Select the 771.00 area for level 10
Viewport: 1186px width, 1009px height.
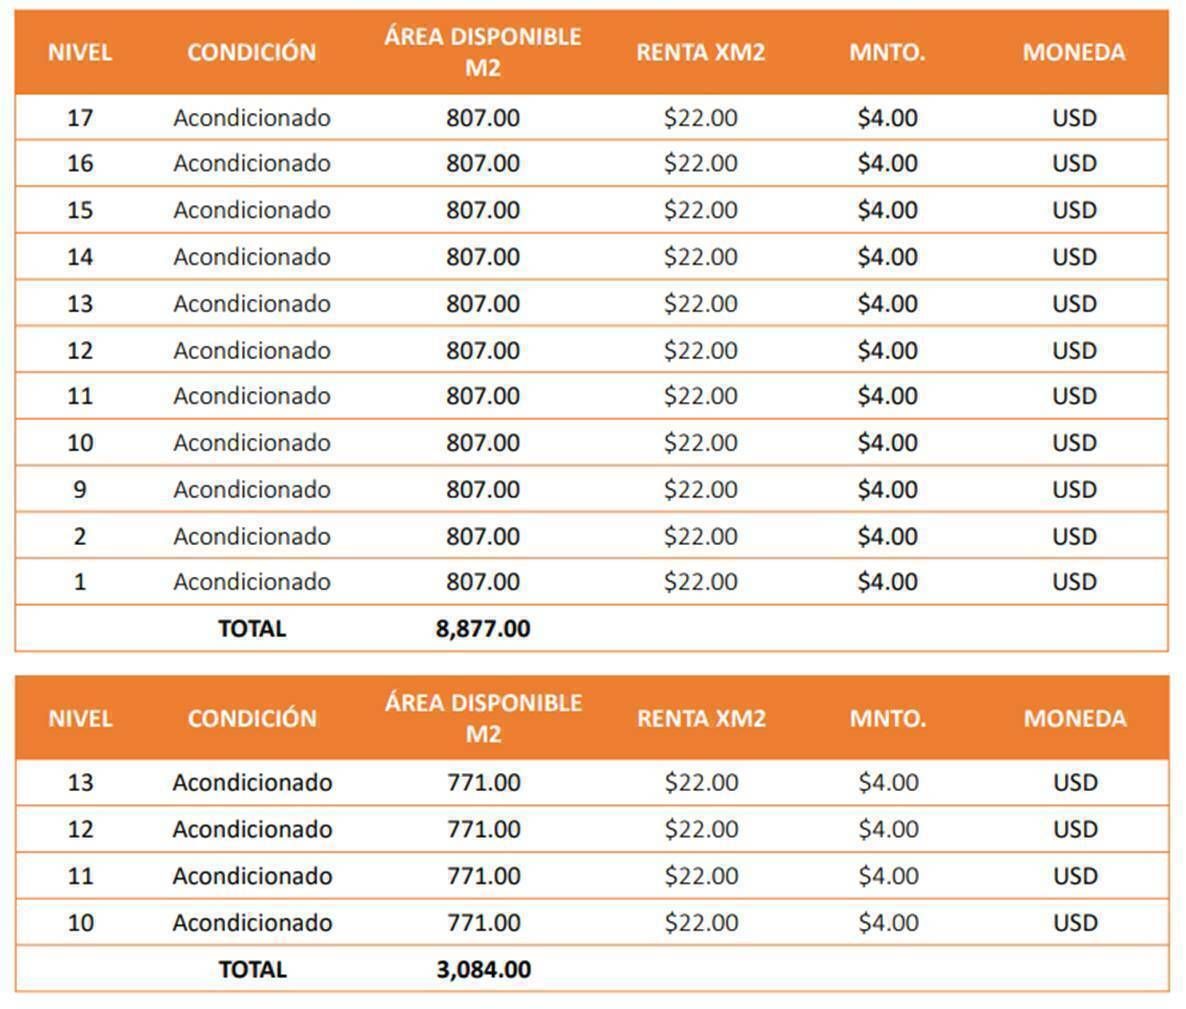pos(484,922)
